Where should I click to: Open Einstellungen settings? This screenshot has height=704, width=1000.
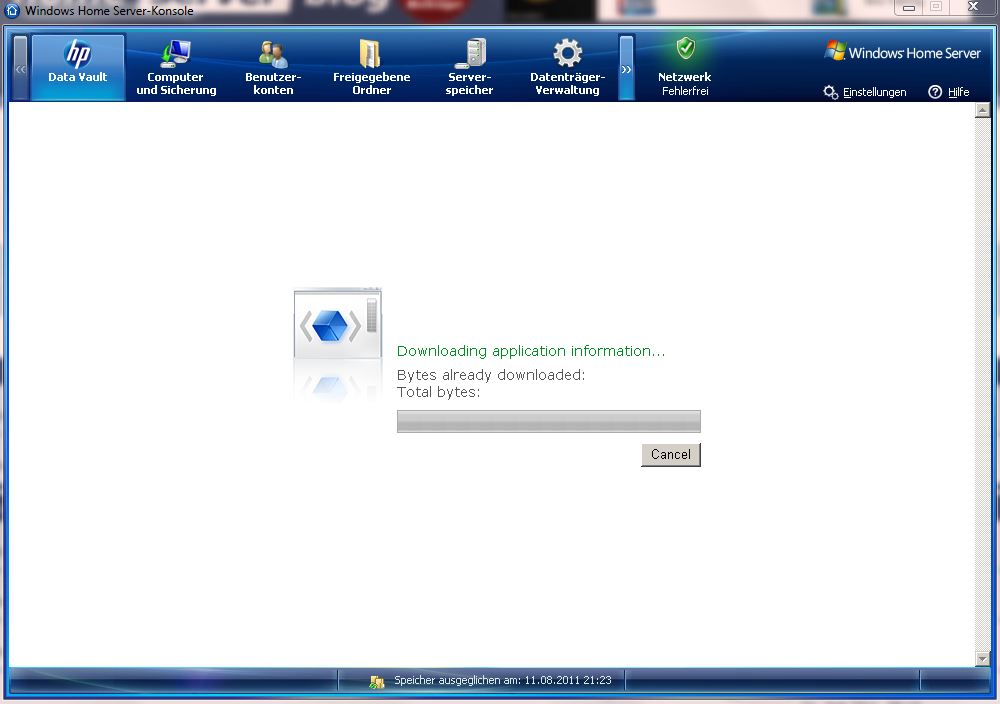(x=865, y=92)
